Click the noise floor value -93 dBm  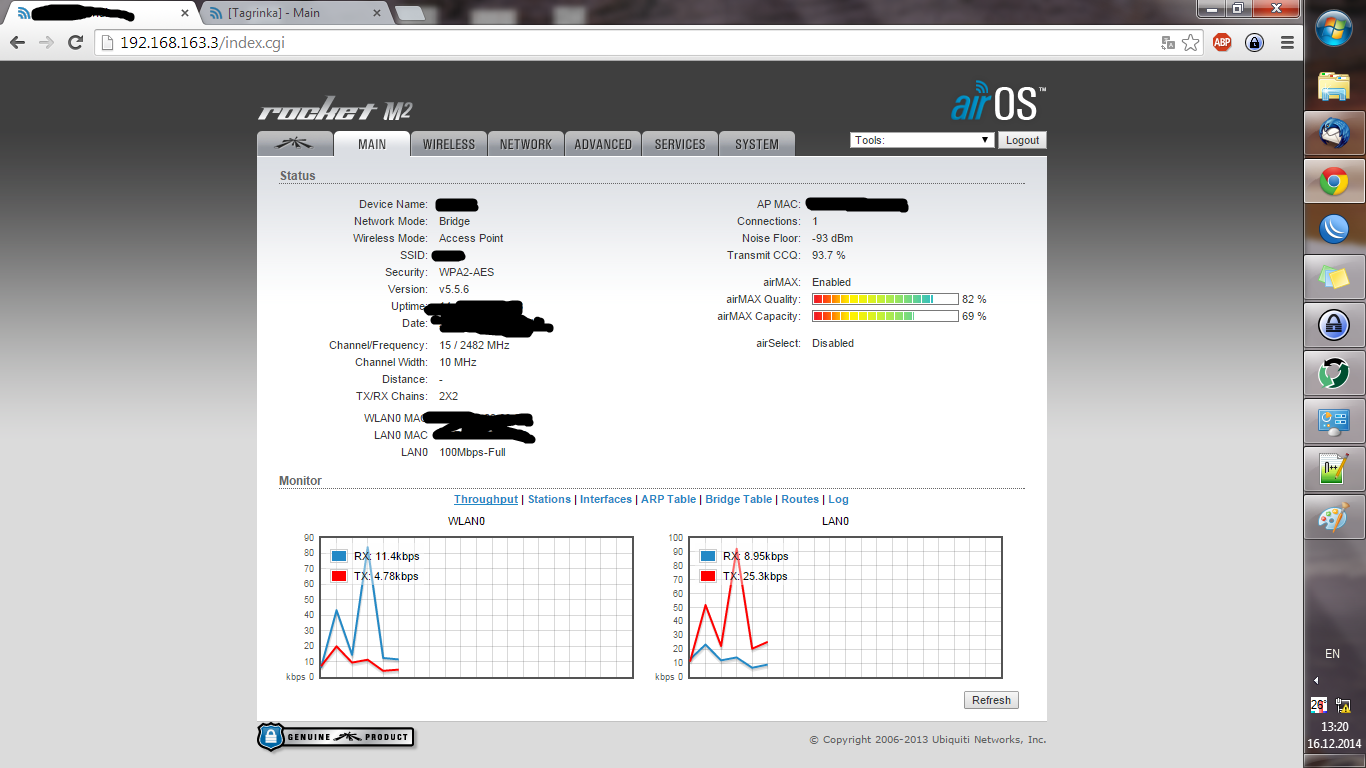[x=832, y=238]
